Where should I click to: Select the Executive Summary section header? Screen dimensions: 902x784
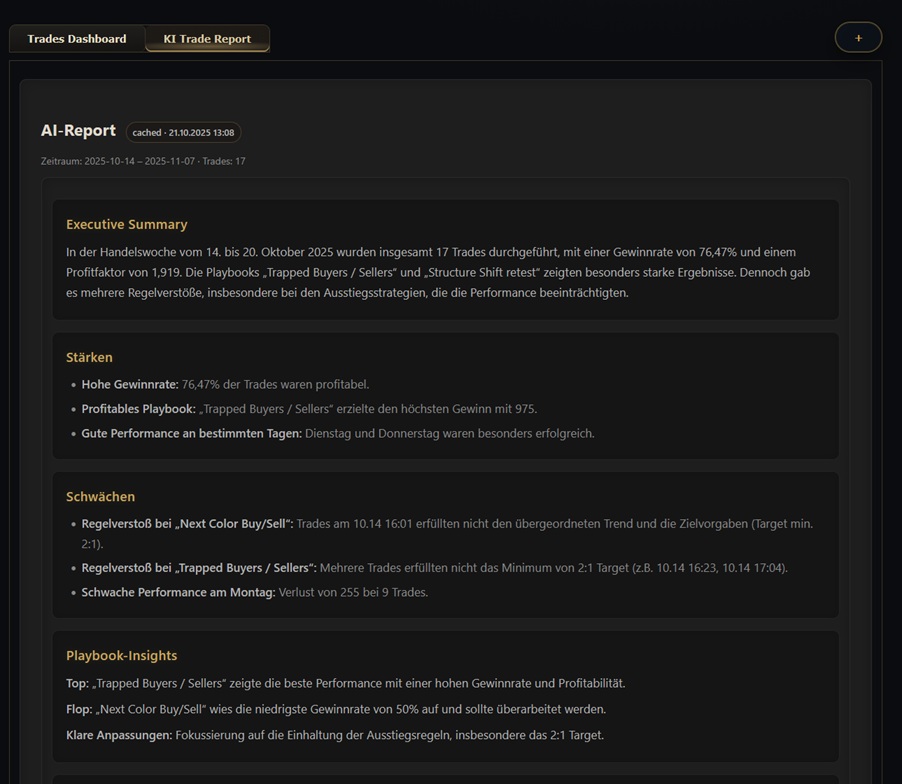126,224
